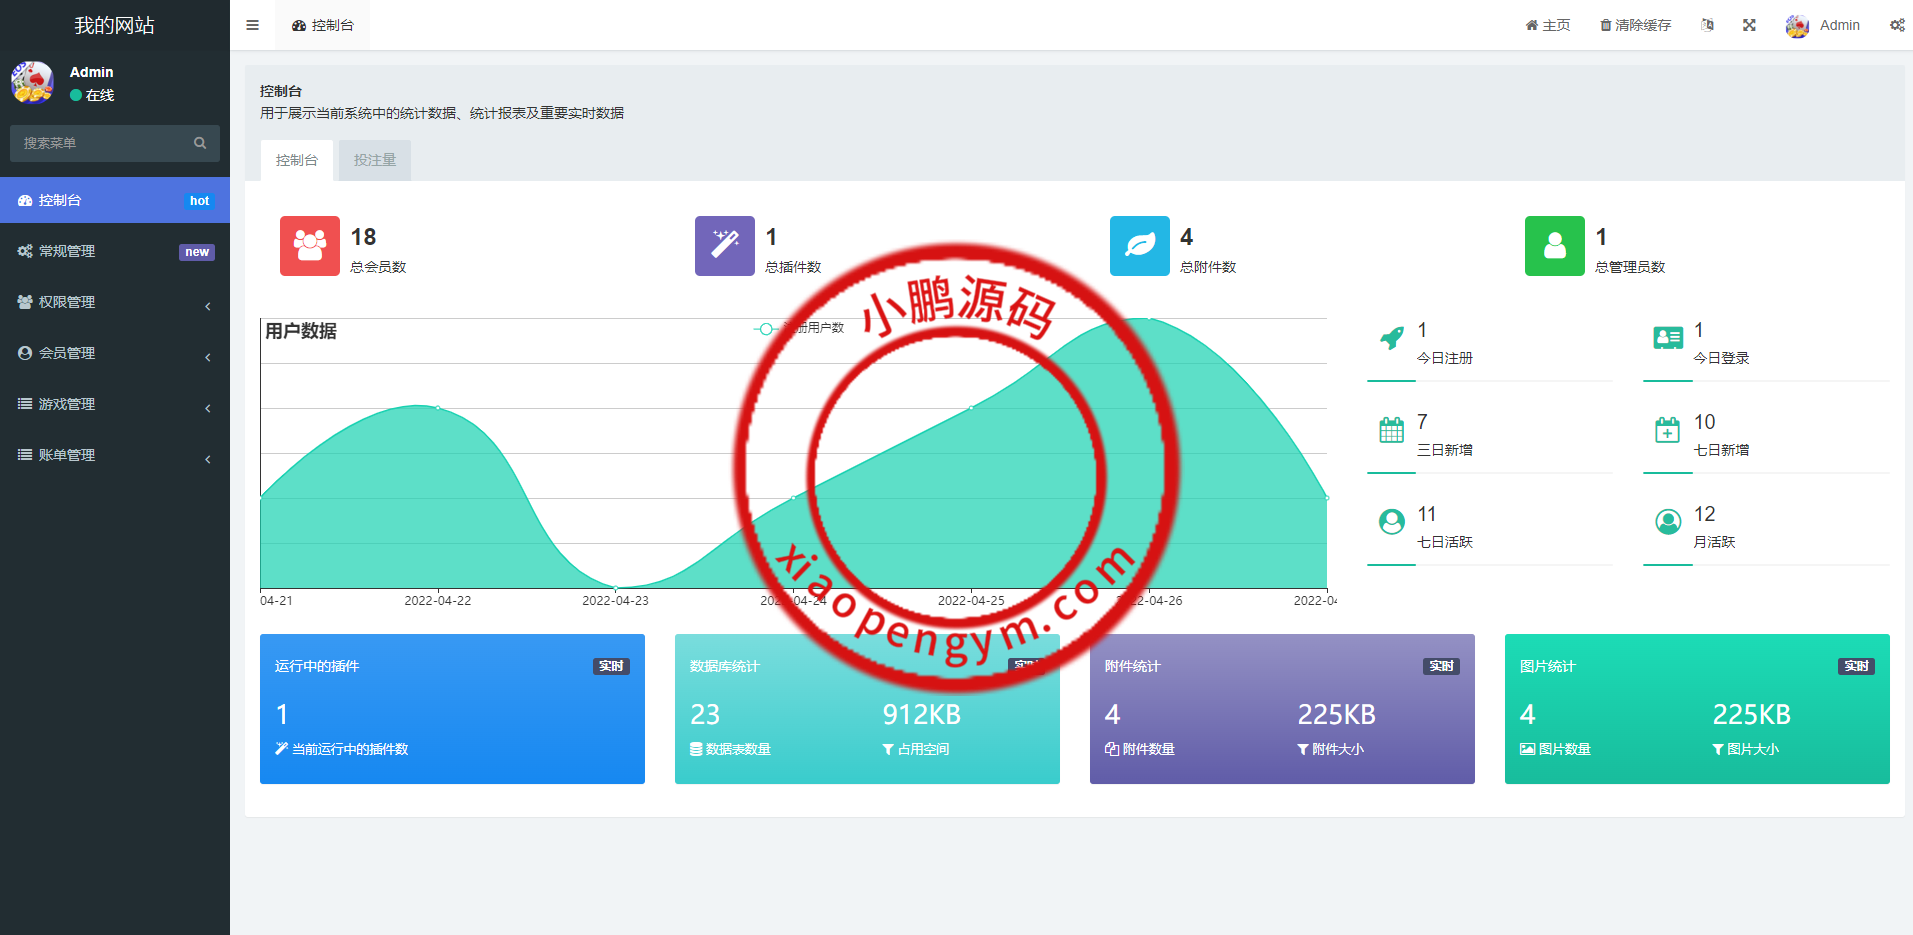
Task: Click the fullscreen expand icon in header
Action: 1749,25
